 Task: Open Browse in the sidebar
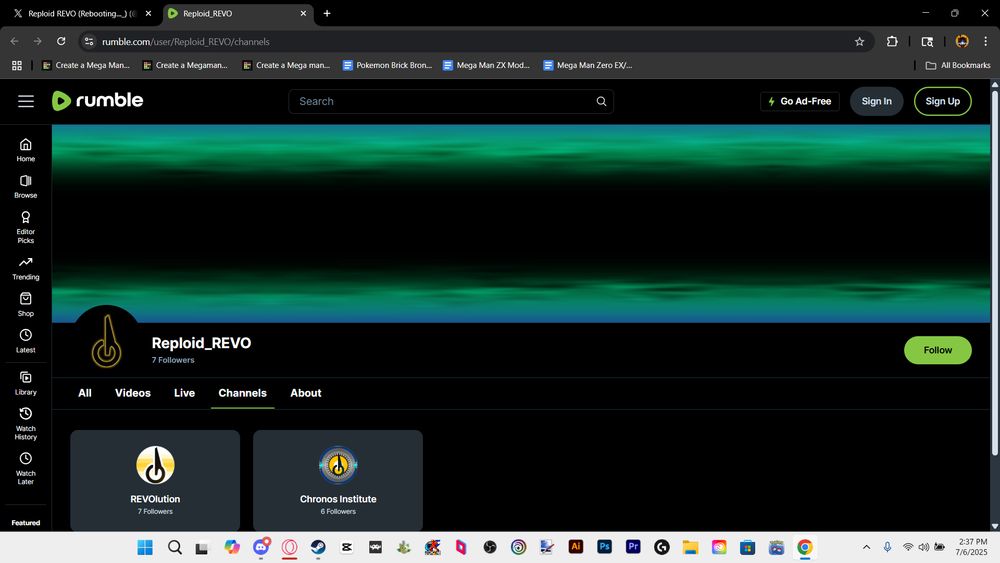pos(26,186)
